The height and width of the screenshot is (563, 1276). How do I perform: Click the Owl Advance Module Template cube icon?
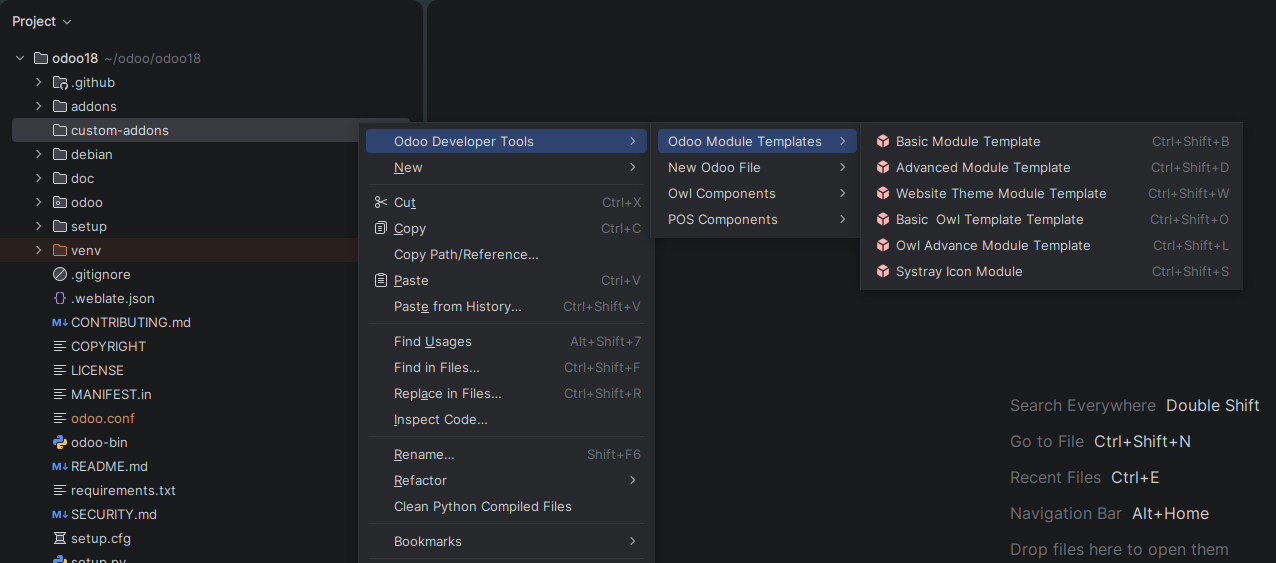pos(883,245)
